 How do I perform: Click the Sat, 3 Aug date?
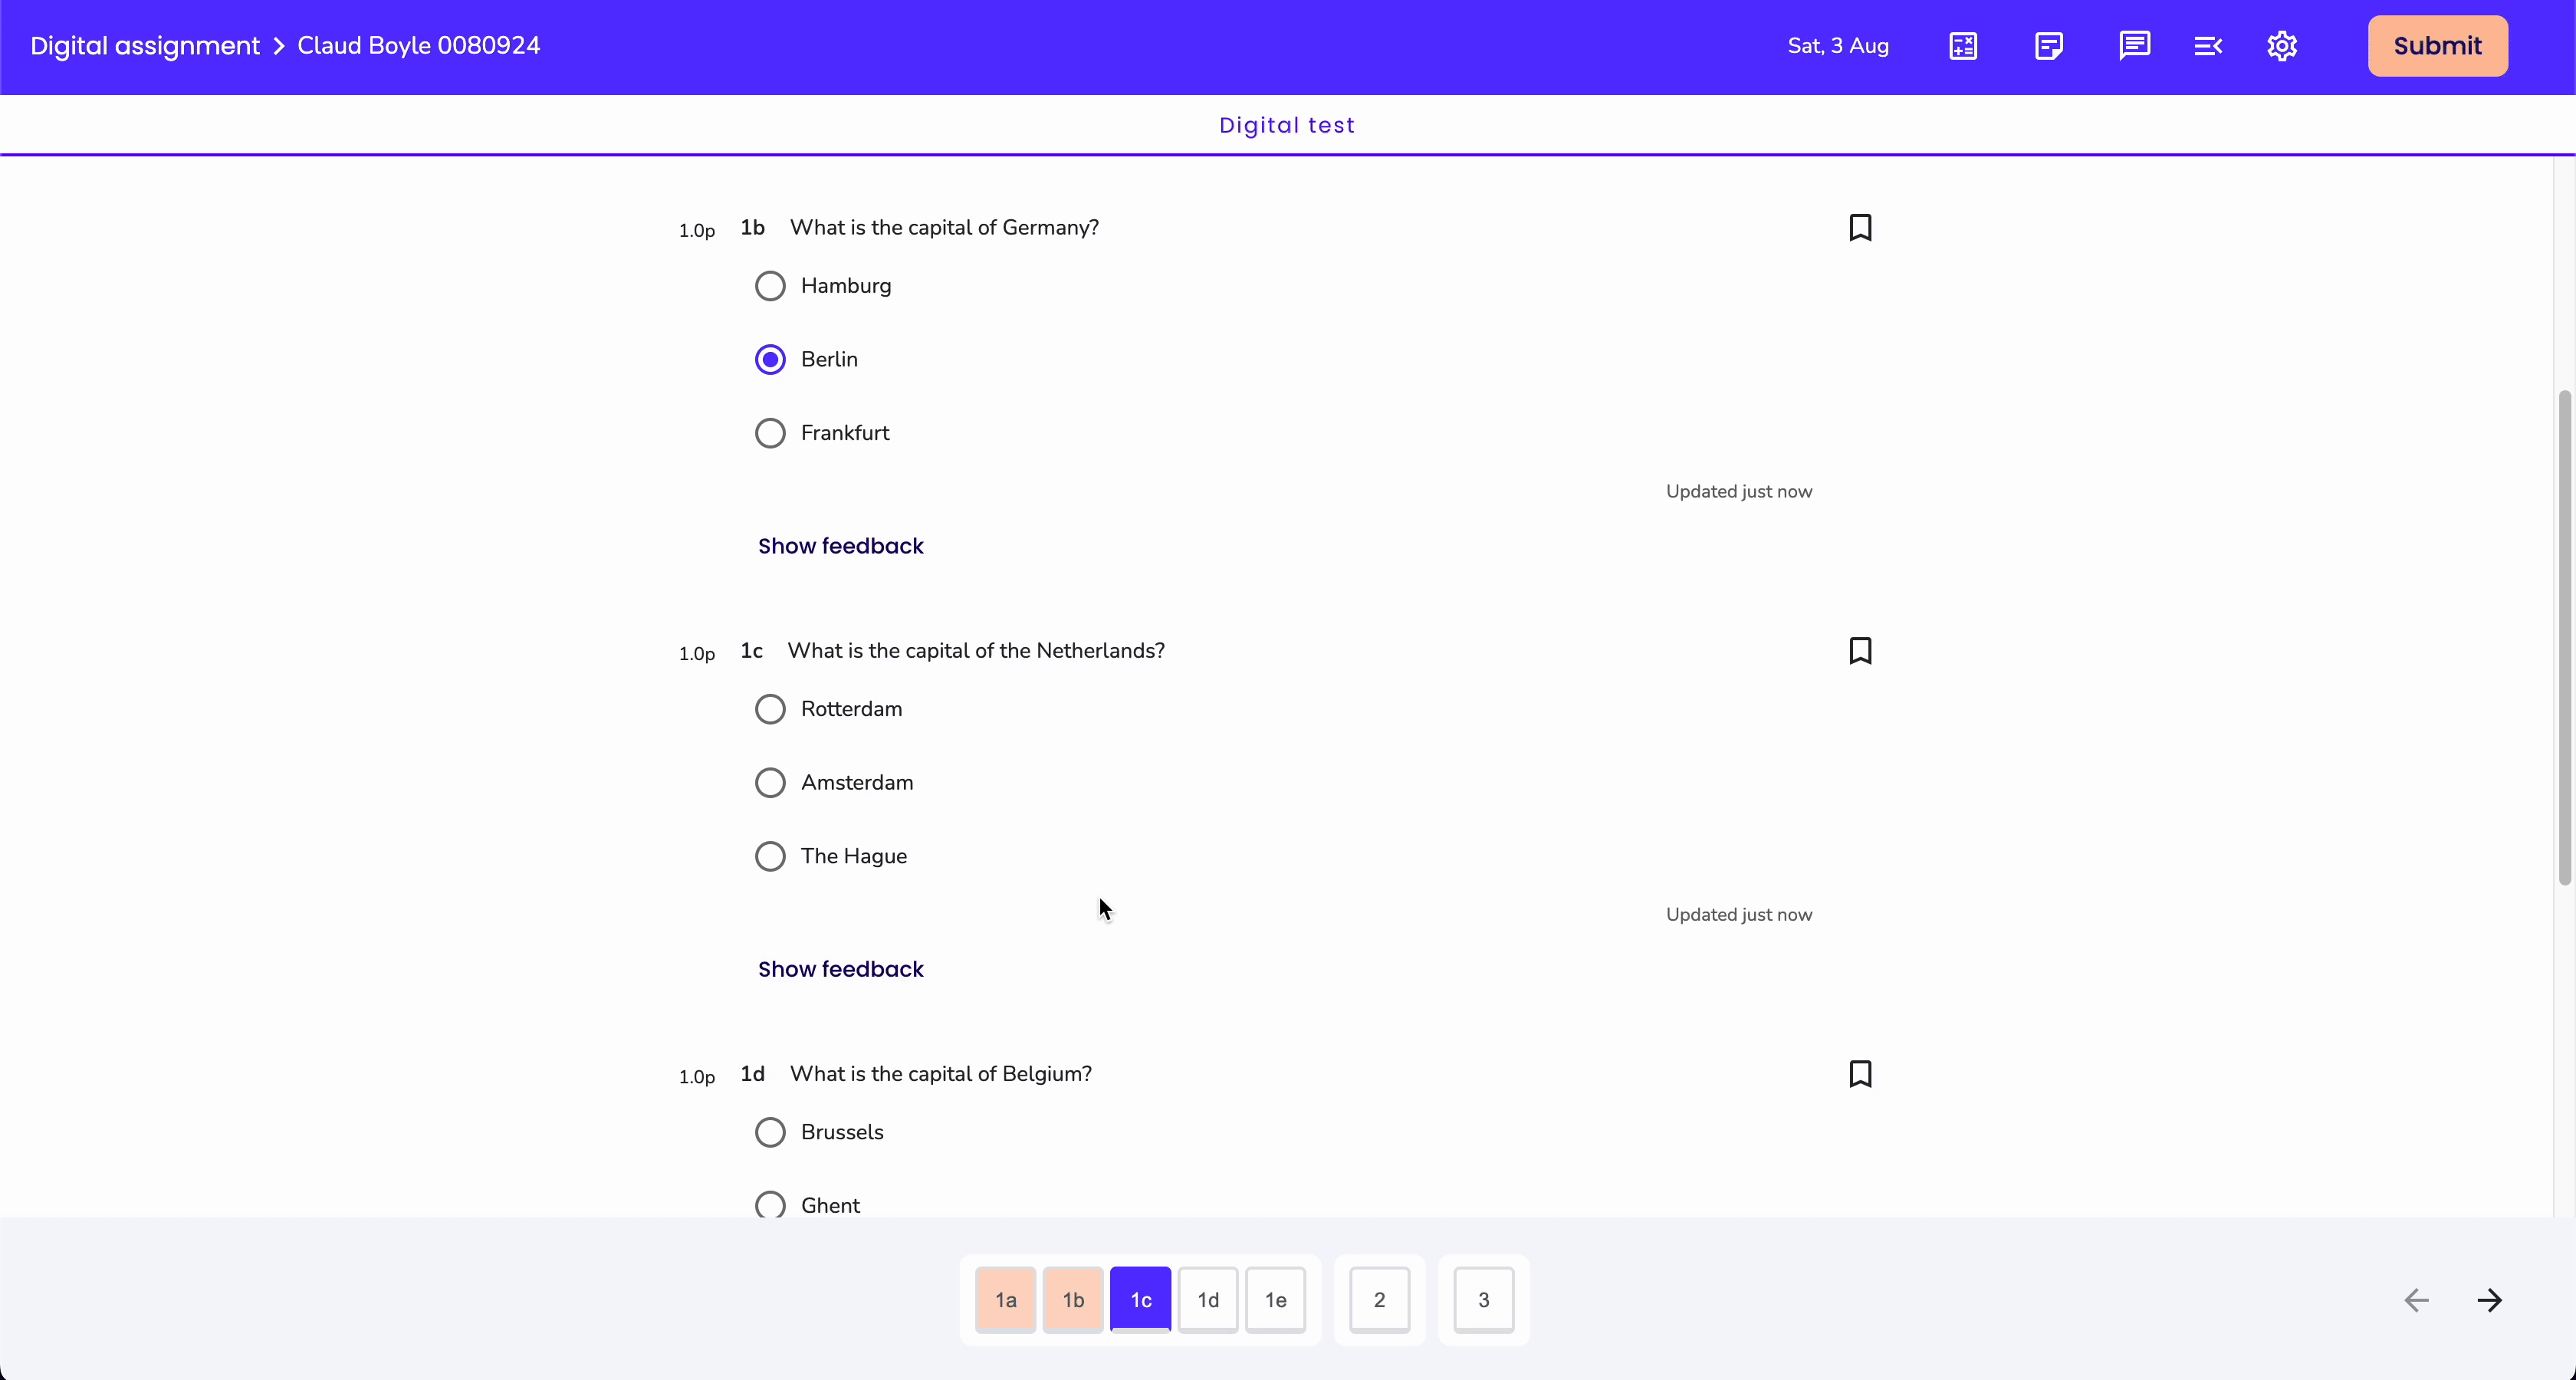tap(1838, 46)
